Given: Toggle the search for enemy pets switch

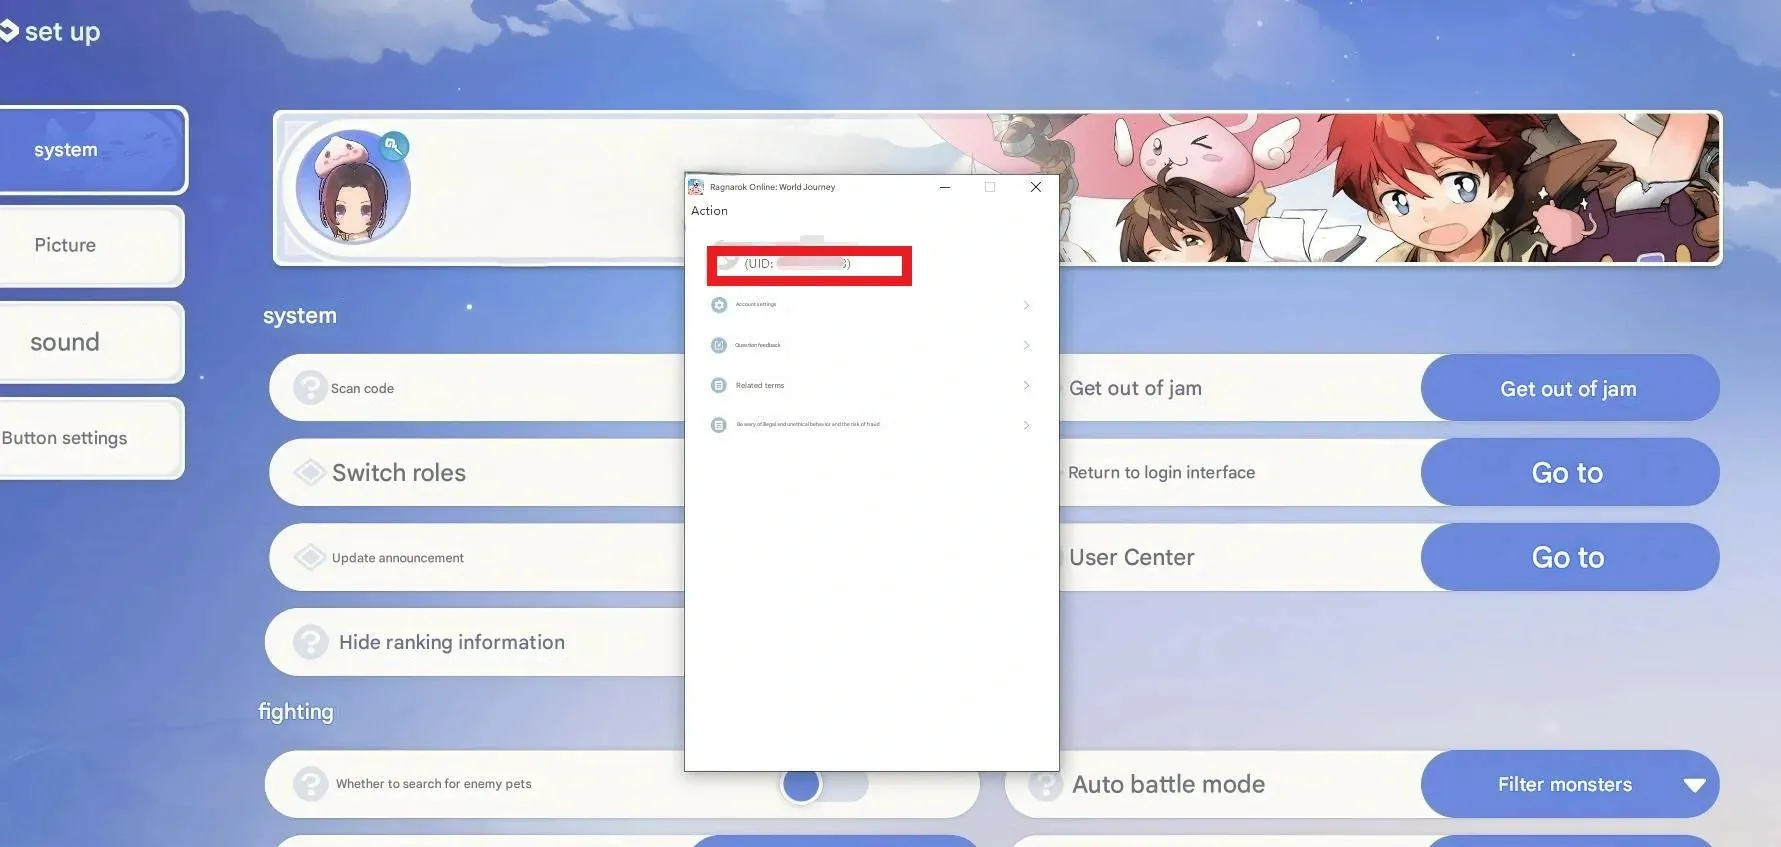Looking at the screenshot, I should point(822,785).
